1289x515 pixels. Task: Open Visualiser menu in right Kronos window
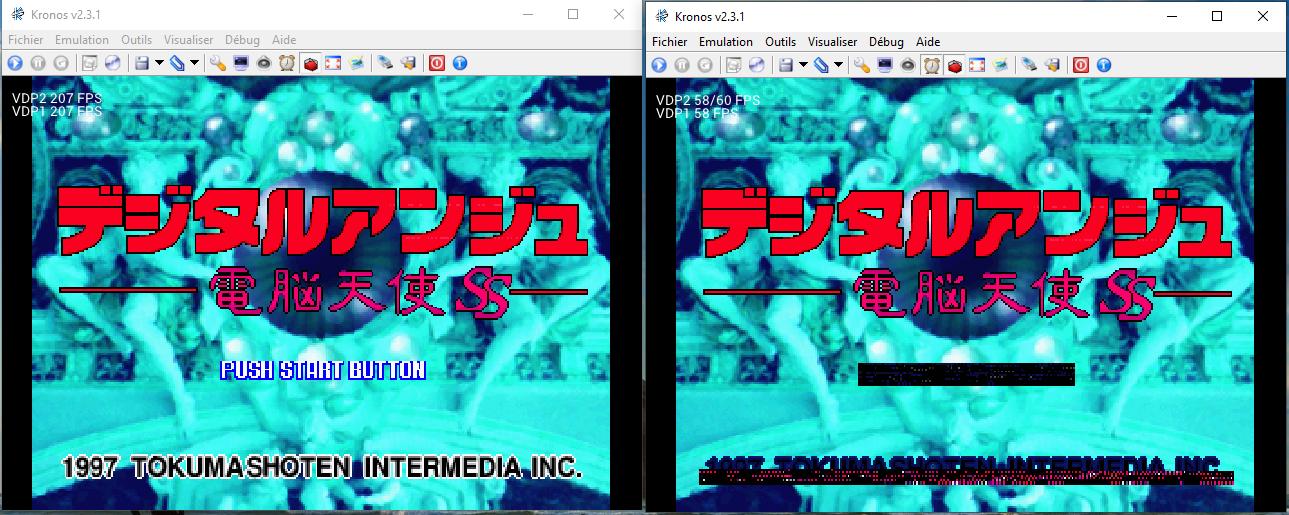coord(832,42)
